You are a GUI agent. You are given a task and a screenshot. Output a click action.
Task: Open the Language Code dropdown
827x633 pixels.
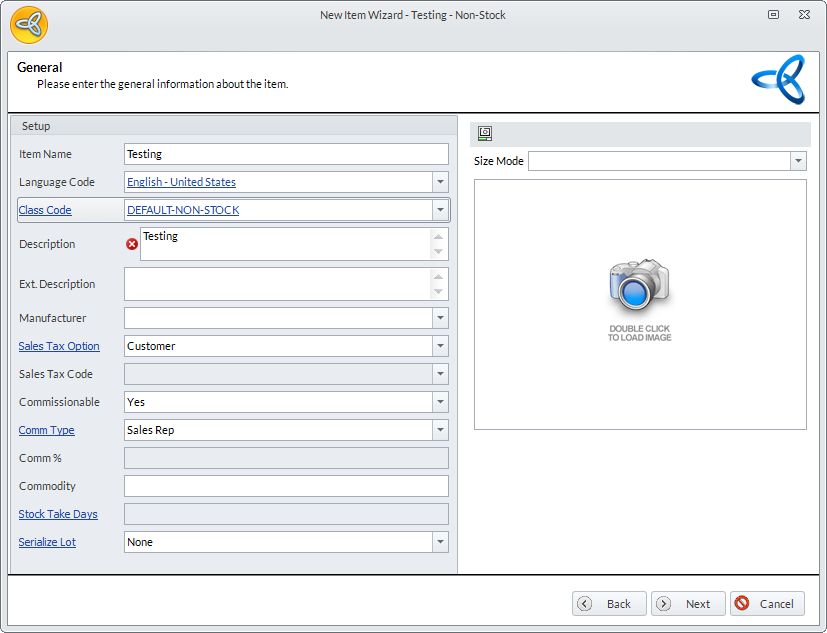coord(440,182)
